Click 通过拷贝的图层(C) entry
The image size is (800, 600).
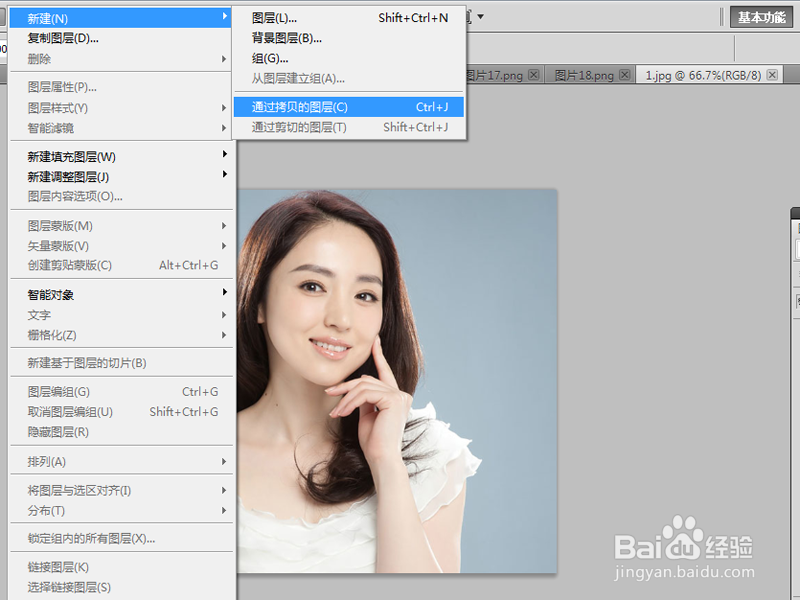pyautogui.click(x=349, y=107)
